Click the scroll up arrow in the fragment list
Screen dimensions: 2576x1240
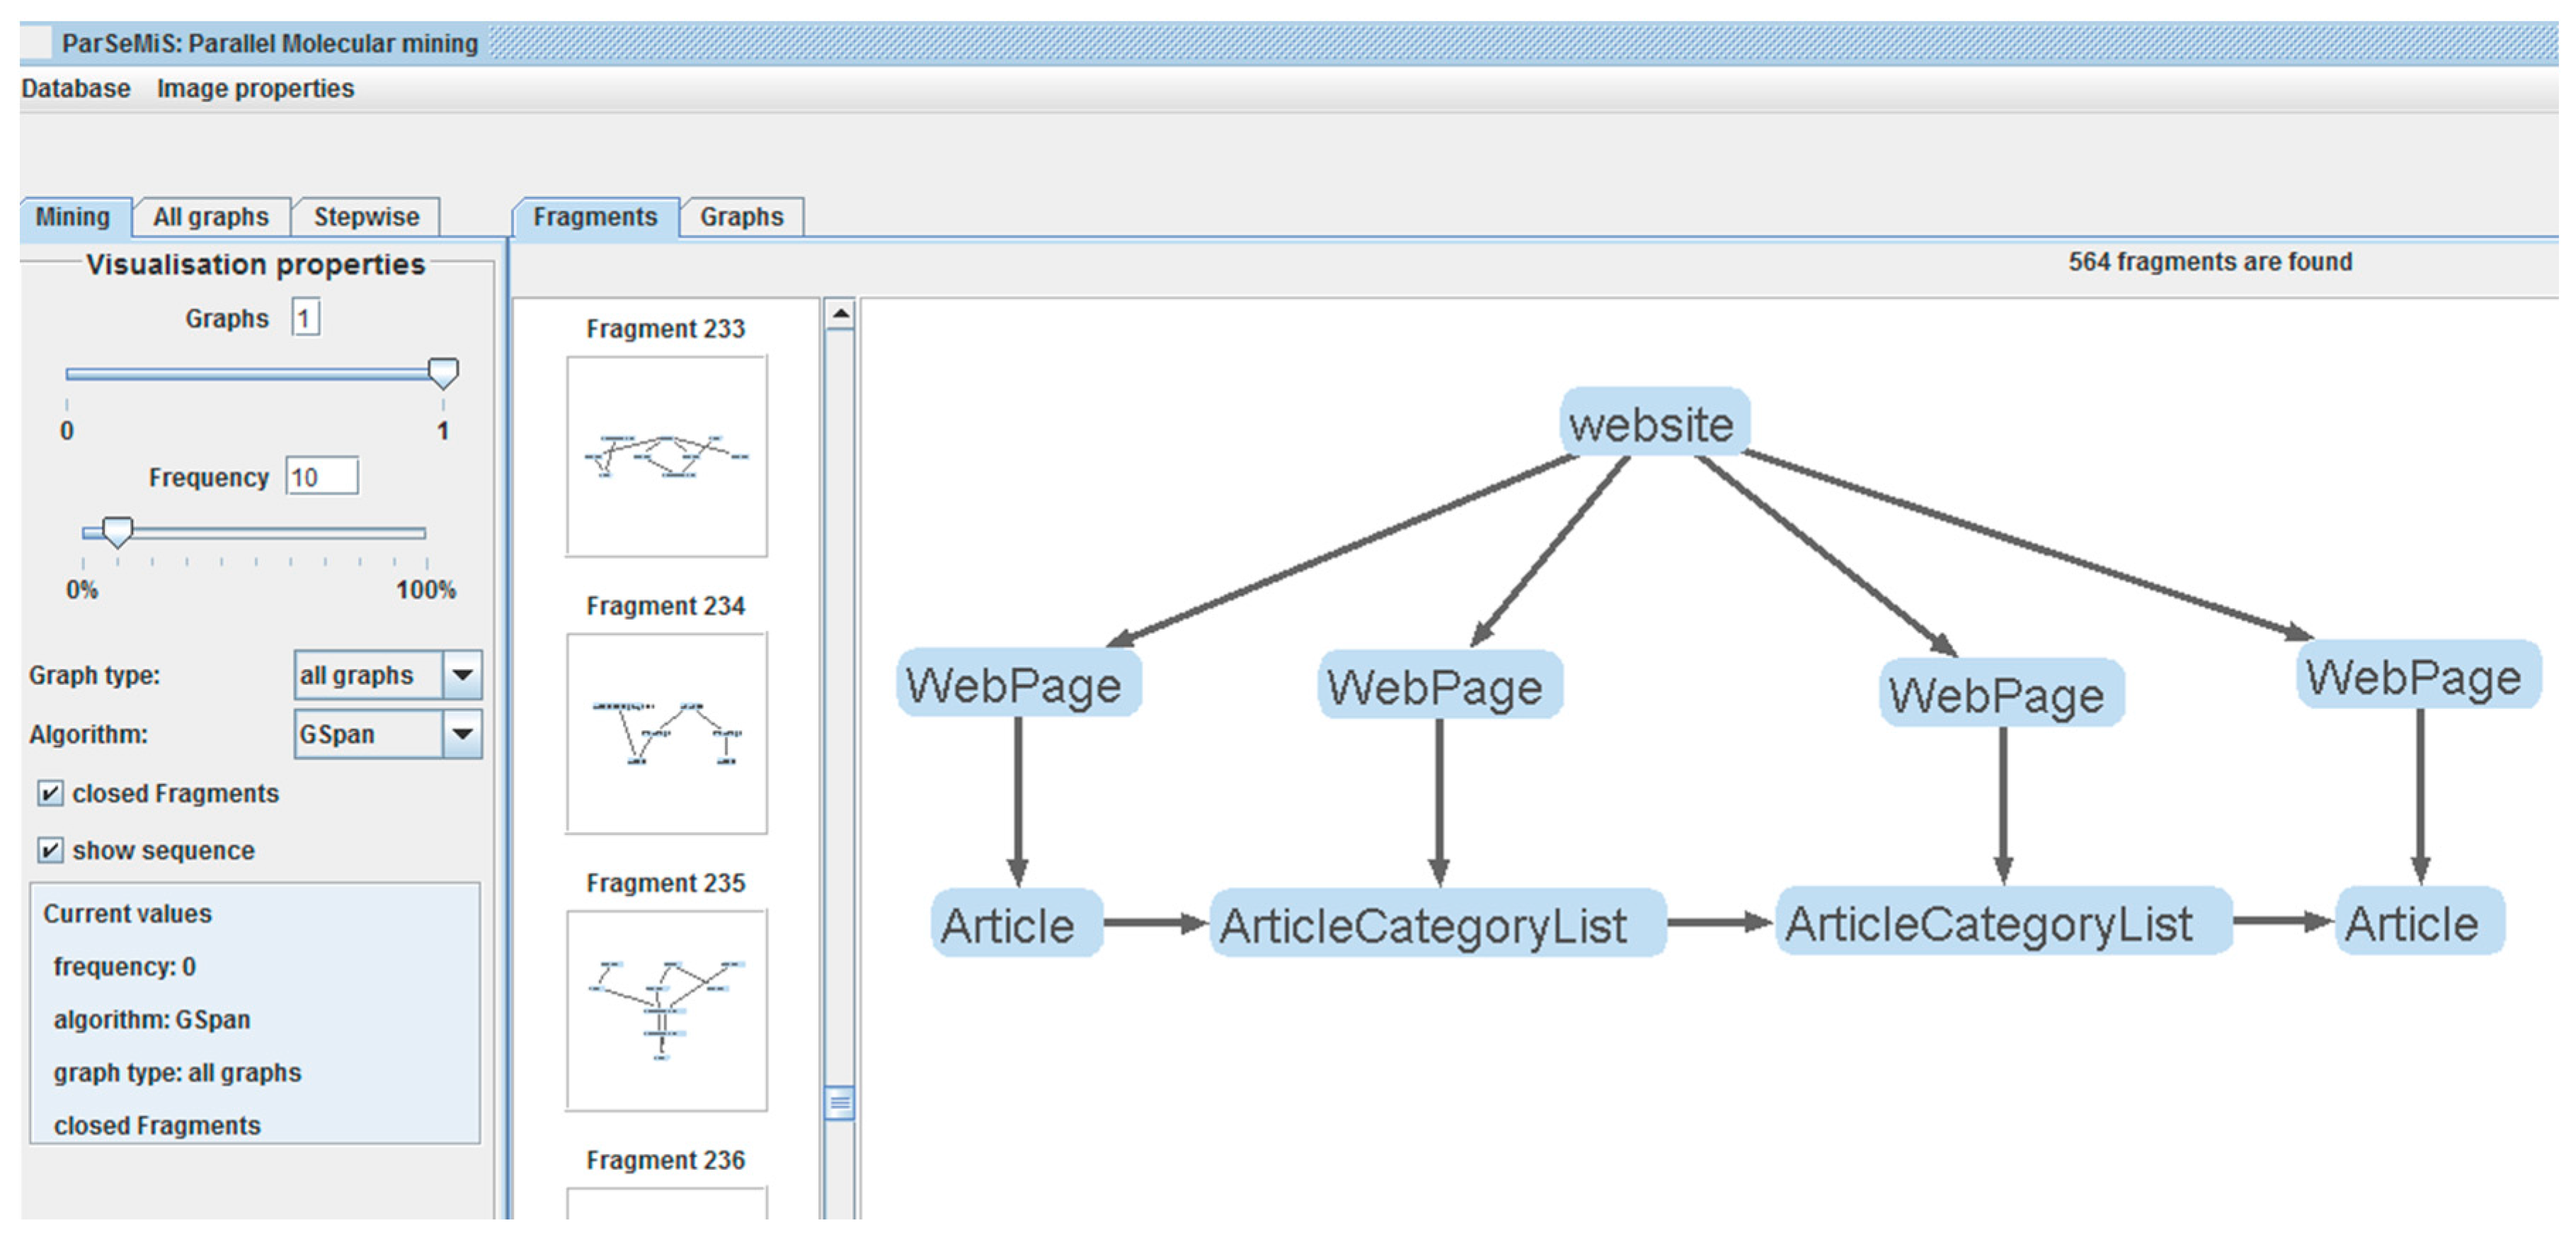841,314
